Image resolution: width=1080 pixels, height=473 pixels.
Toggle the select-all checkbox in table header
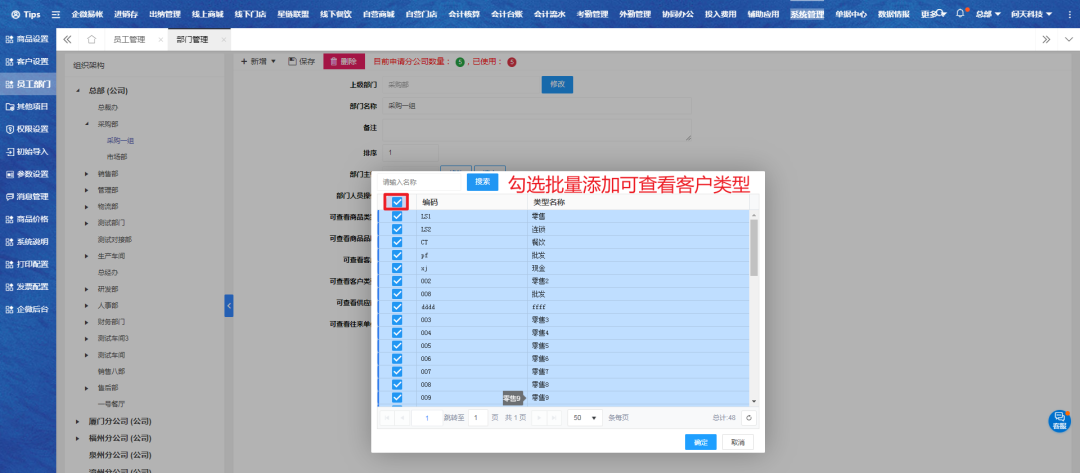pos(398,202)
